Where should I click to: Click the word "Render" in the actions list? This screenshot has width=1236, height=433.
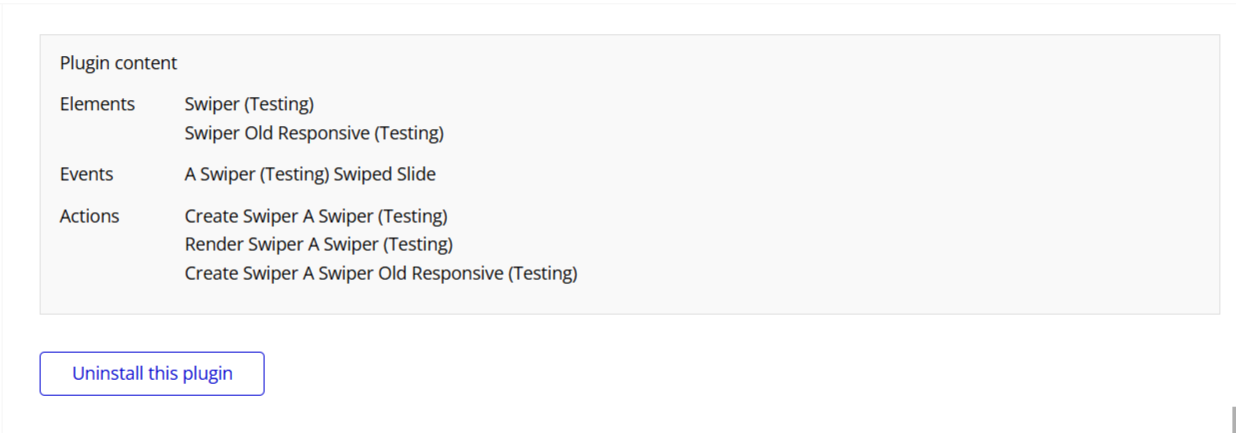[x=212, y=244]
